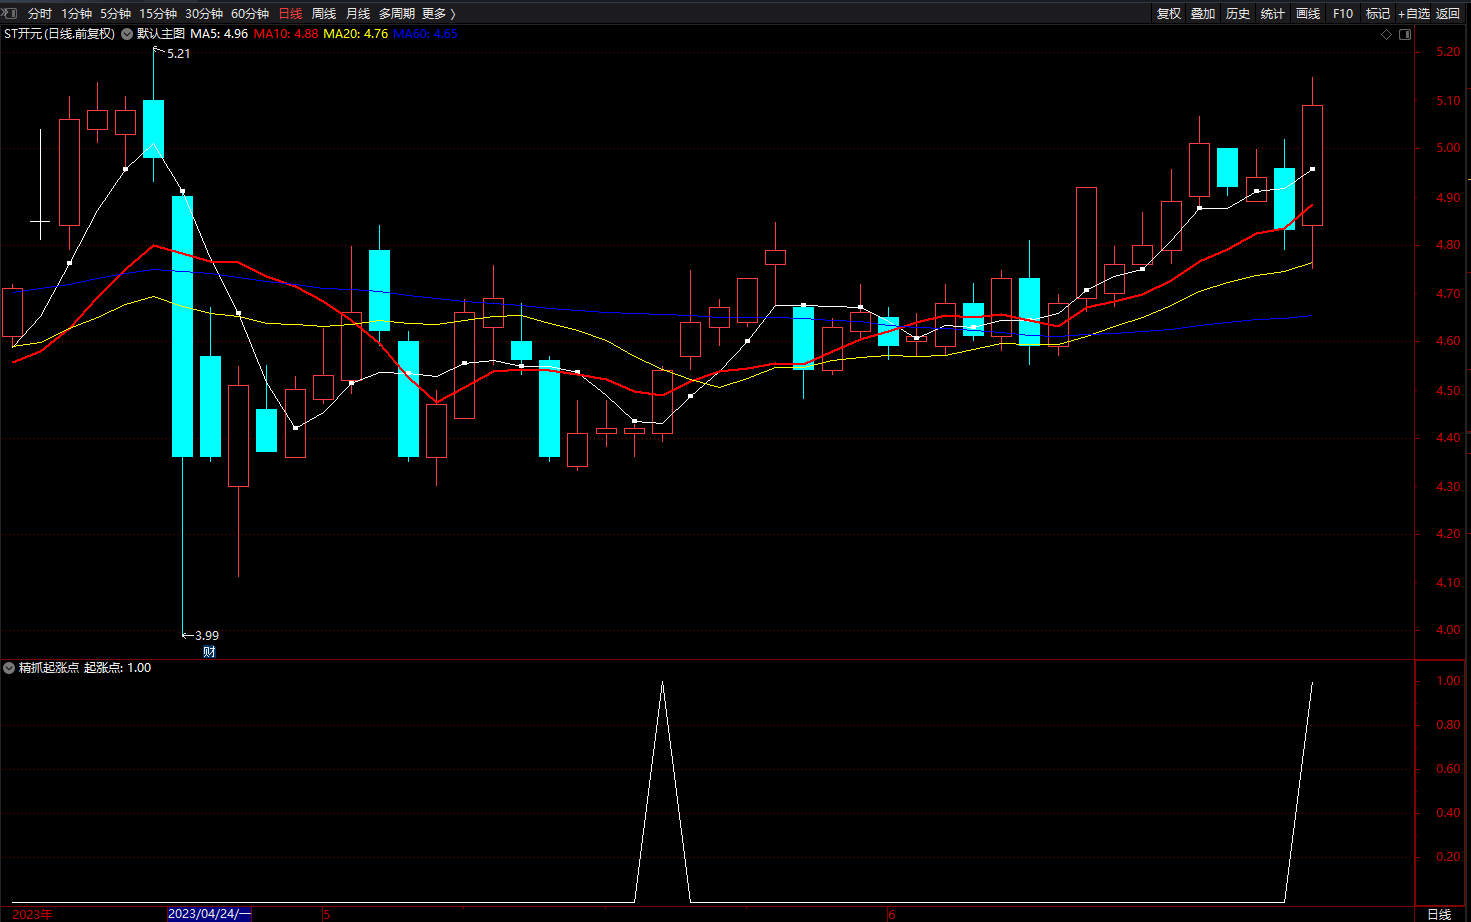This screenshot has width=1471, height=922.
Task: Click the 标记 mark button
Action: pyautogui.click(x=1378, y=14)
